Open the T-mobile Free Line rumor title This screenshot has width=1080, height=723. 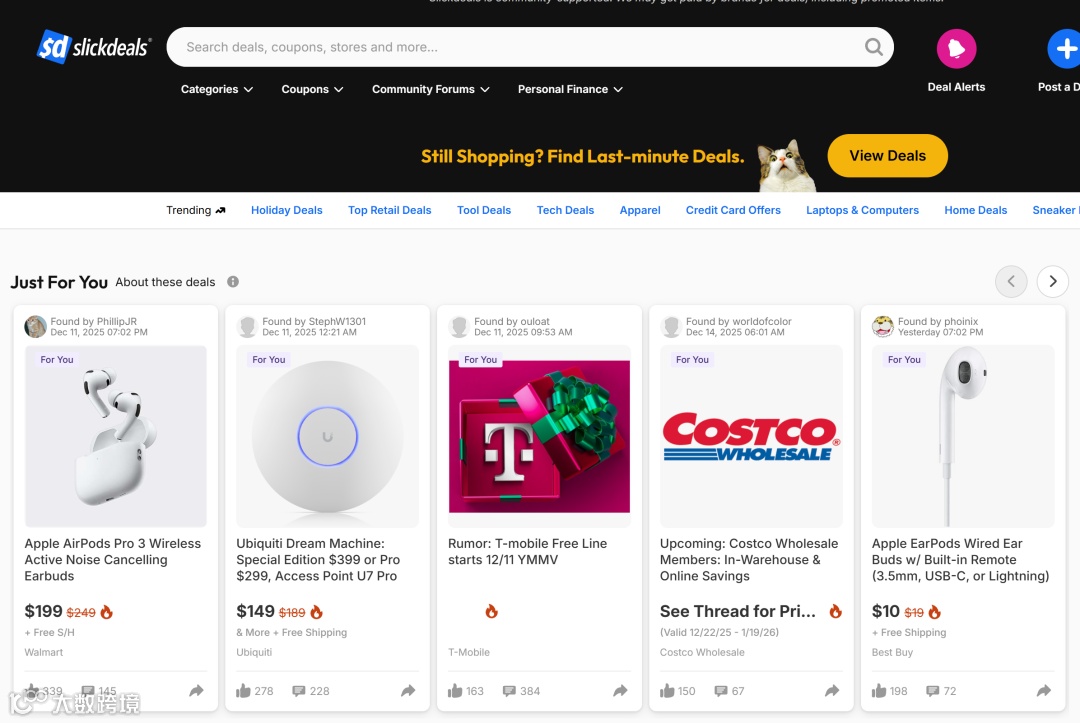tap(528, 552)
